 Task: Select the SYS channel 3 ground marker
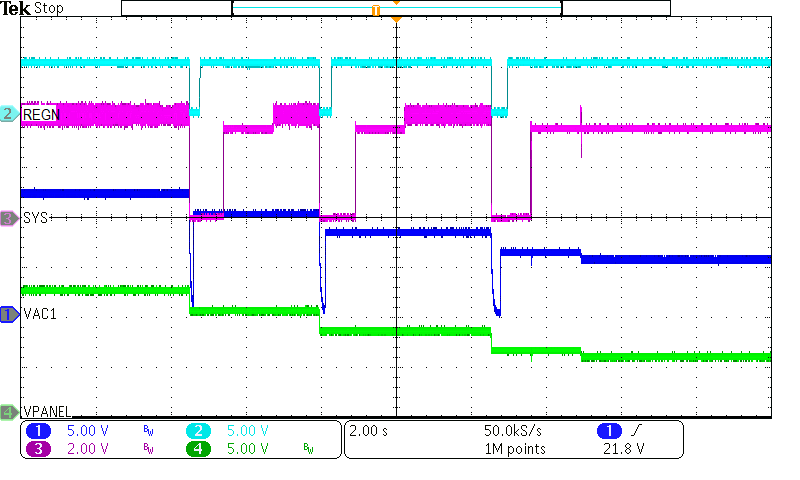pyautogui.click(x=9, y=217)
